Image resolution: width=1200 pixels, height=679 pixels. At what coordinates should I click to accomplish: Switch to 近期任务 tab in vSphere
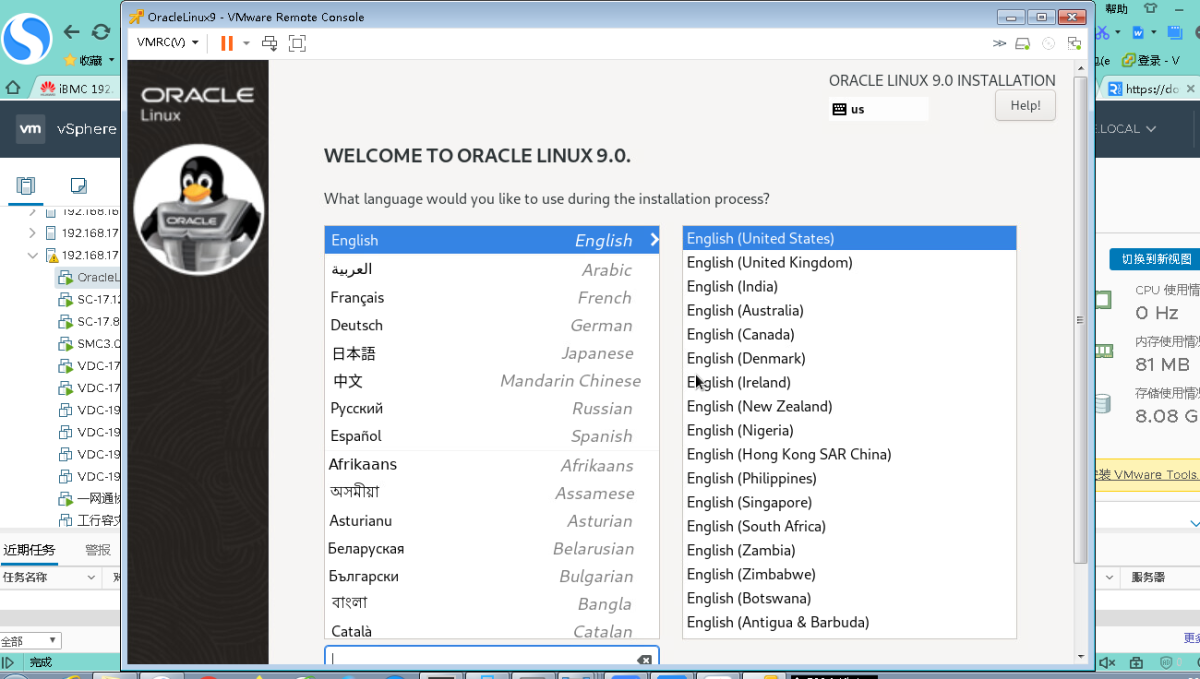pos(29,550)
